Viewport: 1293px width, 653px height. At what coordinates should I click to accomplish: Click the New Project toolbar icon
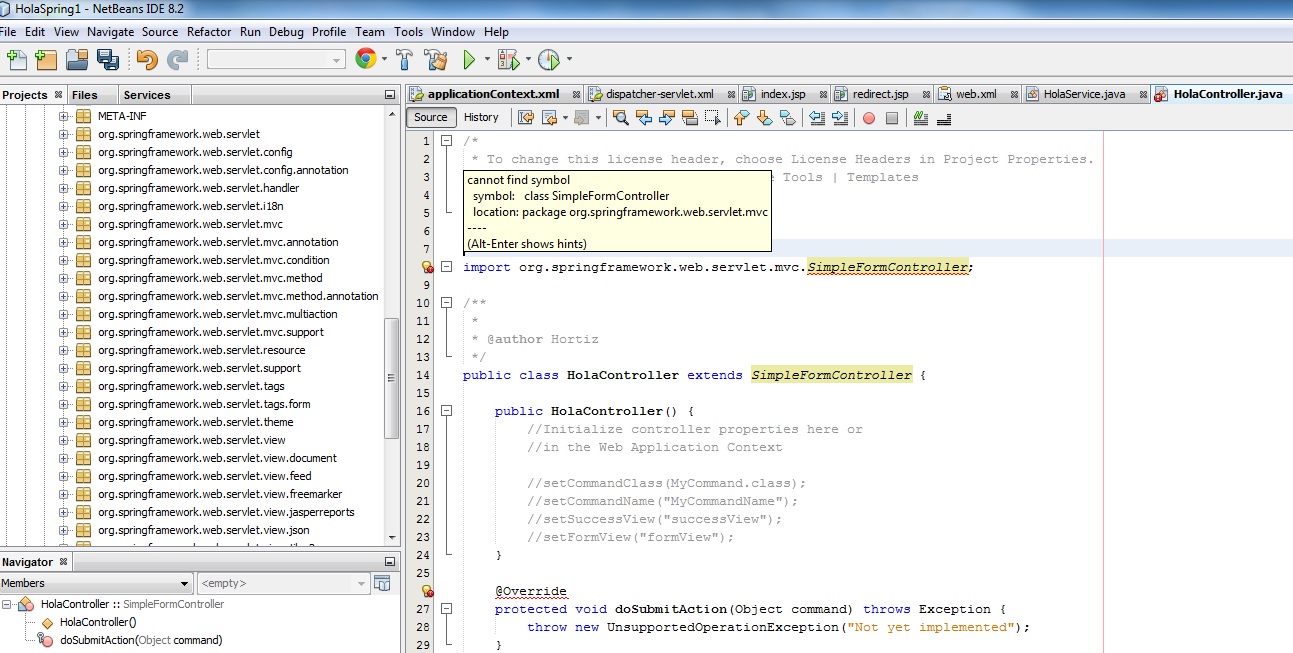coord(46,60)
